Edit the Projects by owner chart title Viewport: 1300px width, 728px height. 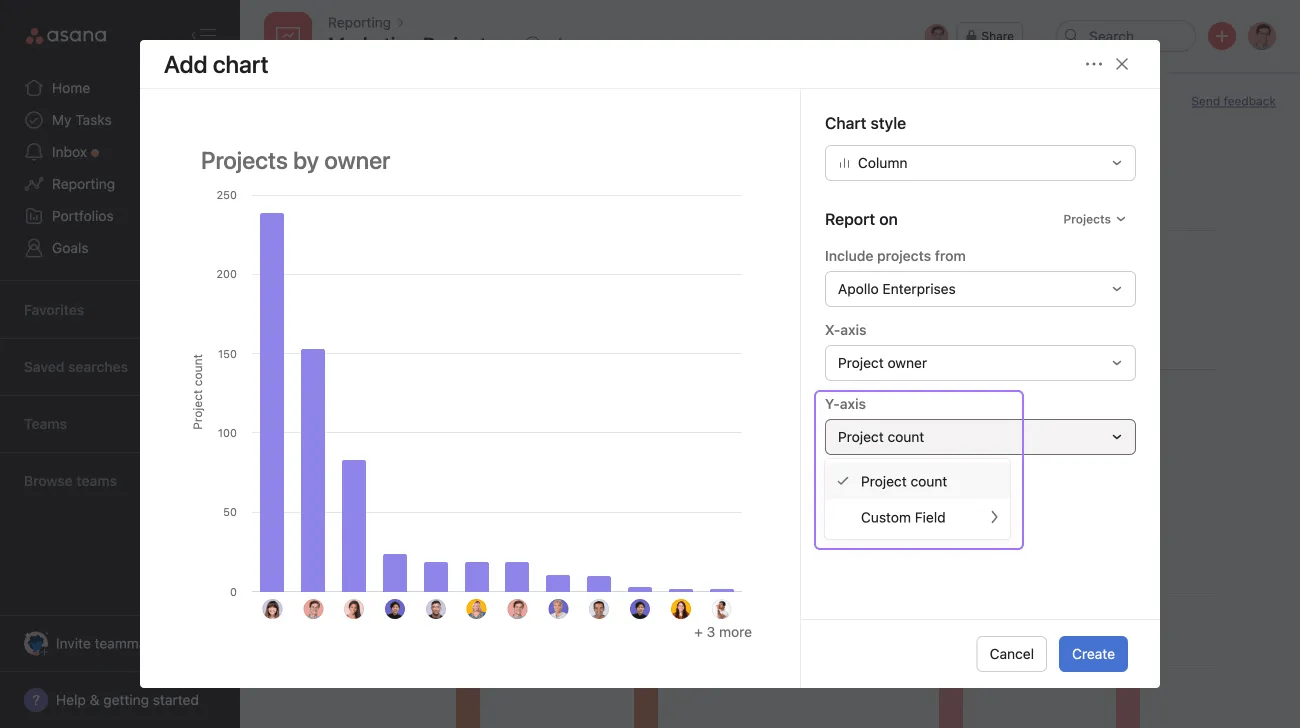[295, 161]
